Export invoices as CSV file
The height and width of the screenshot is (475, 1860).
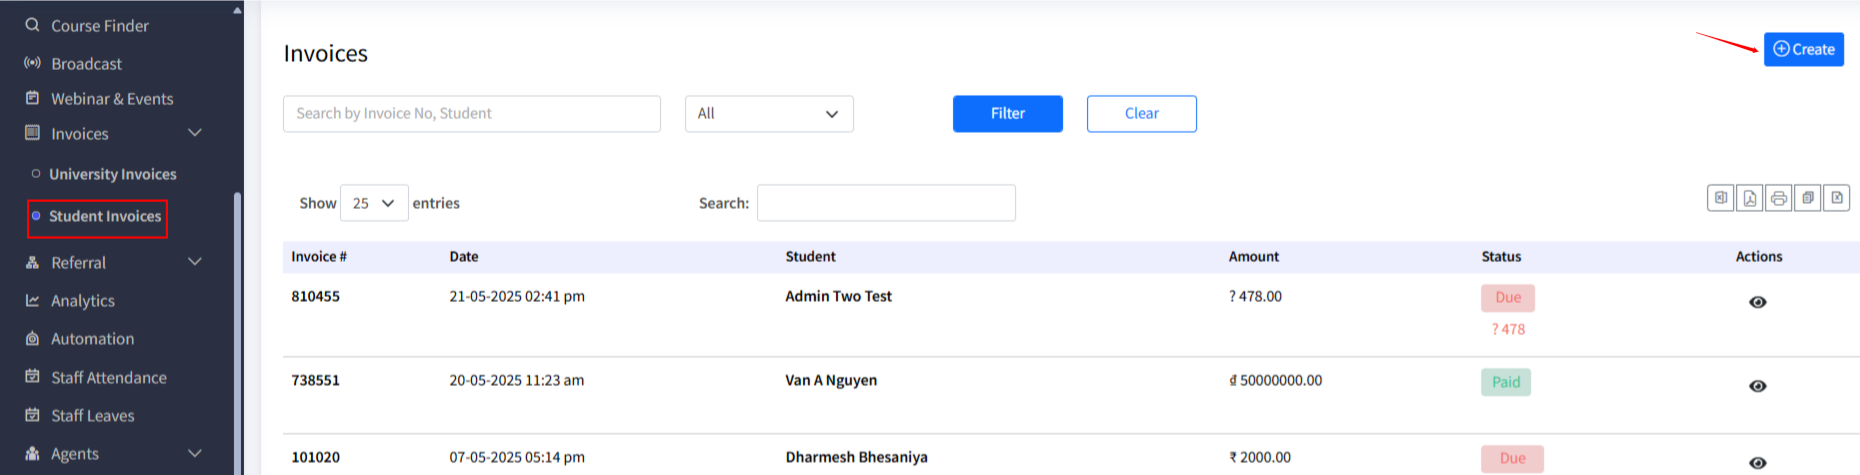[x=1836, y=198]
